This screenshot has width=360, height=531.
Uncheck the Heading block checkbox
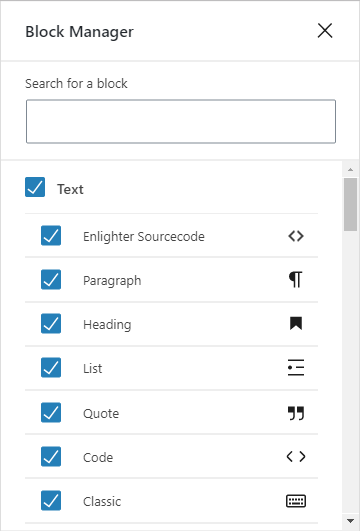click(51, 323)
